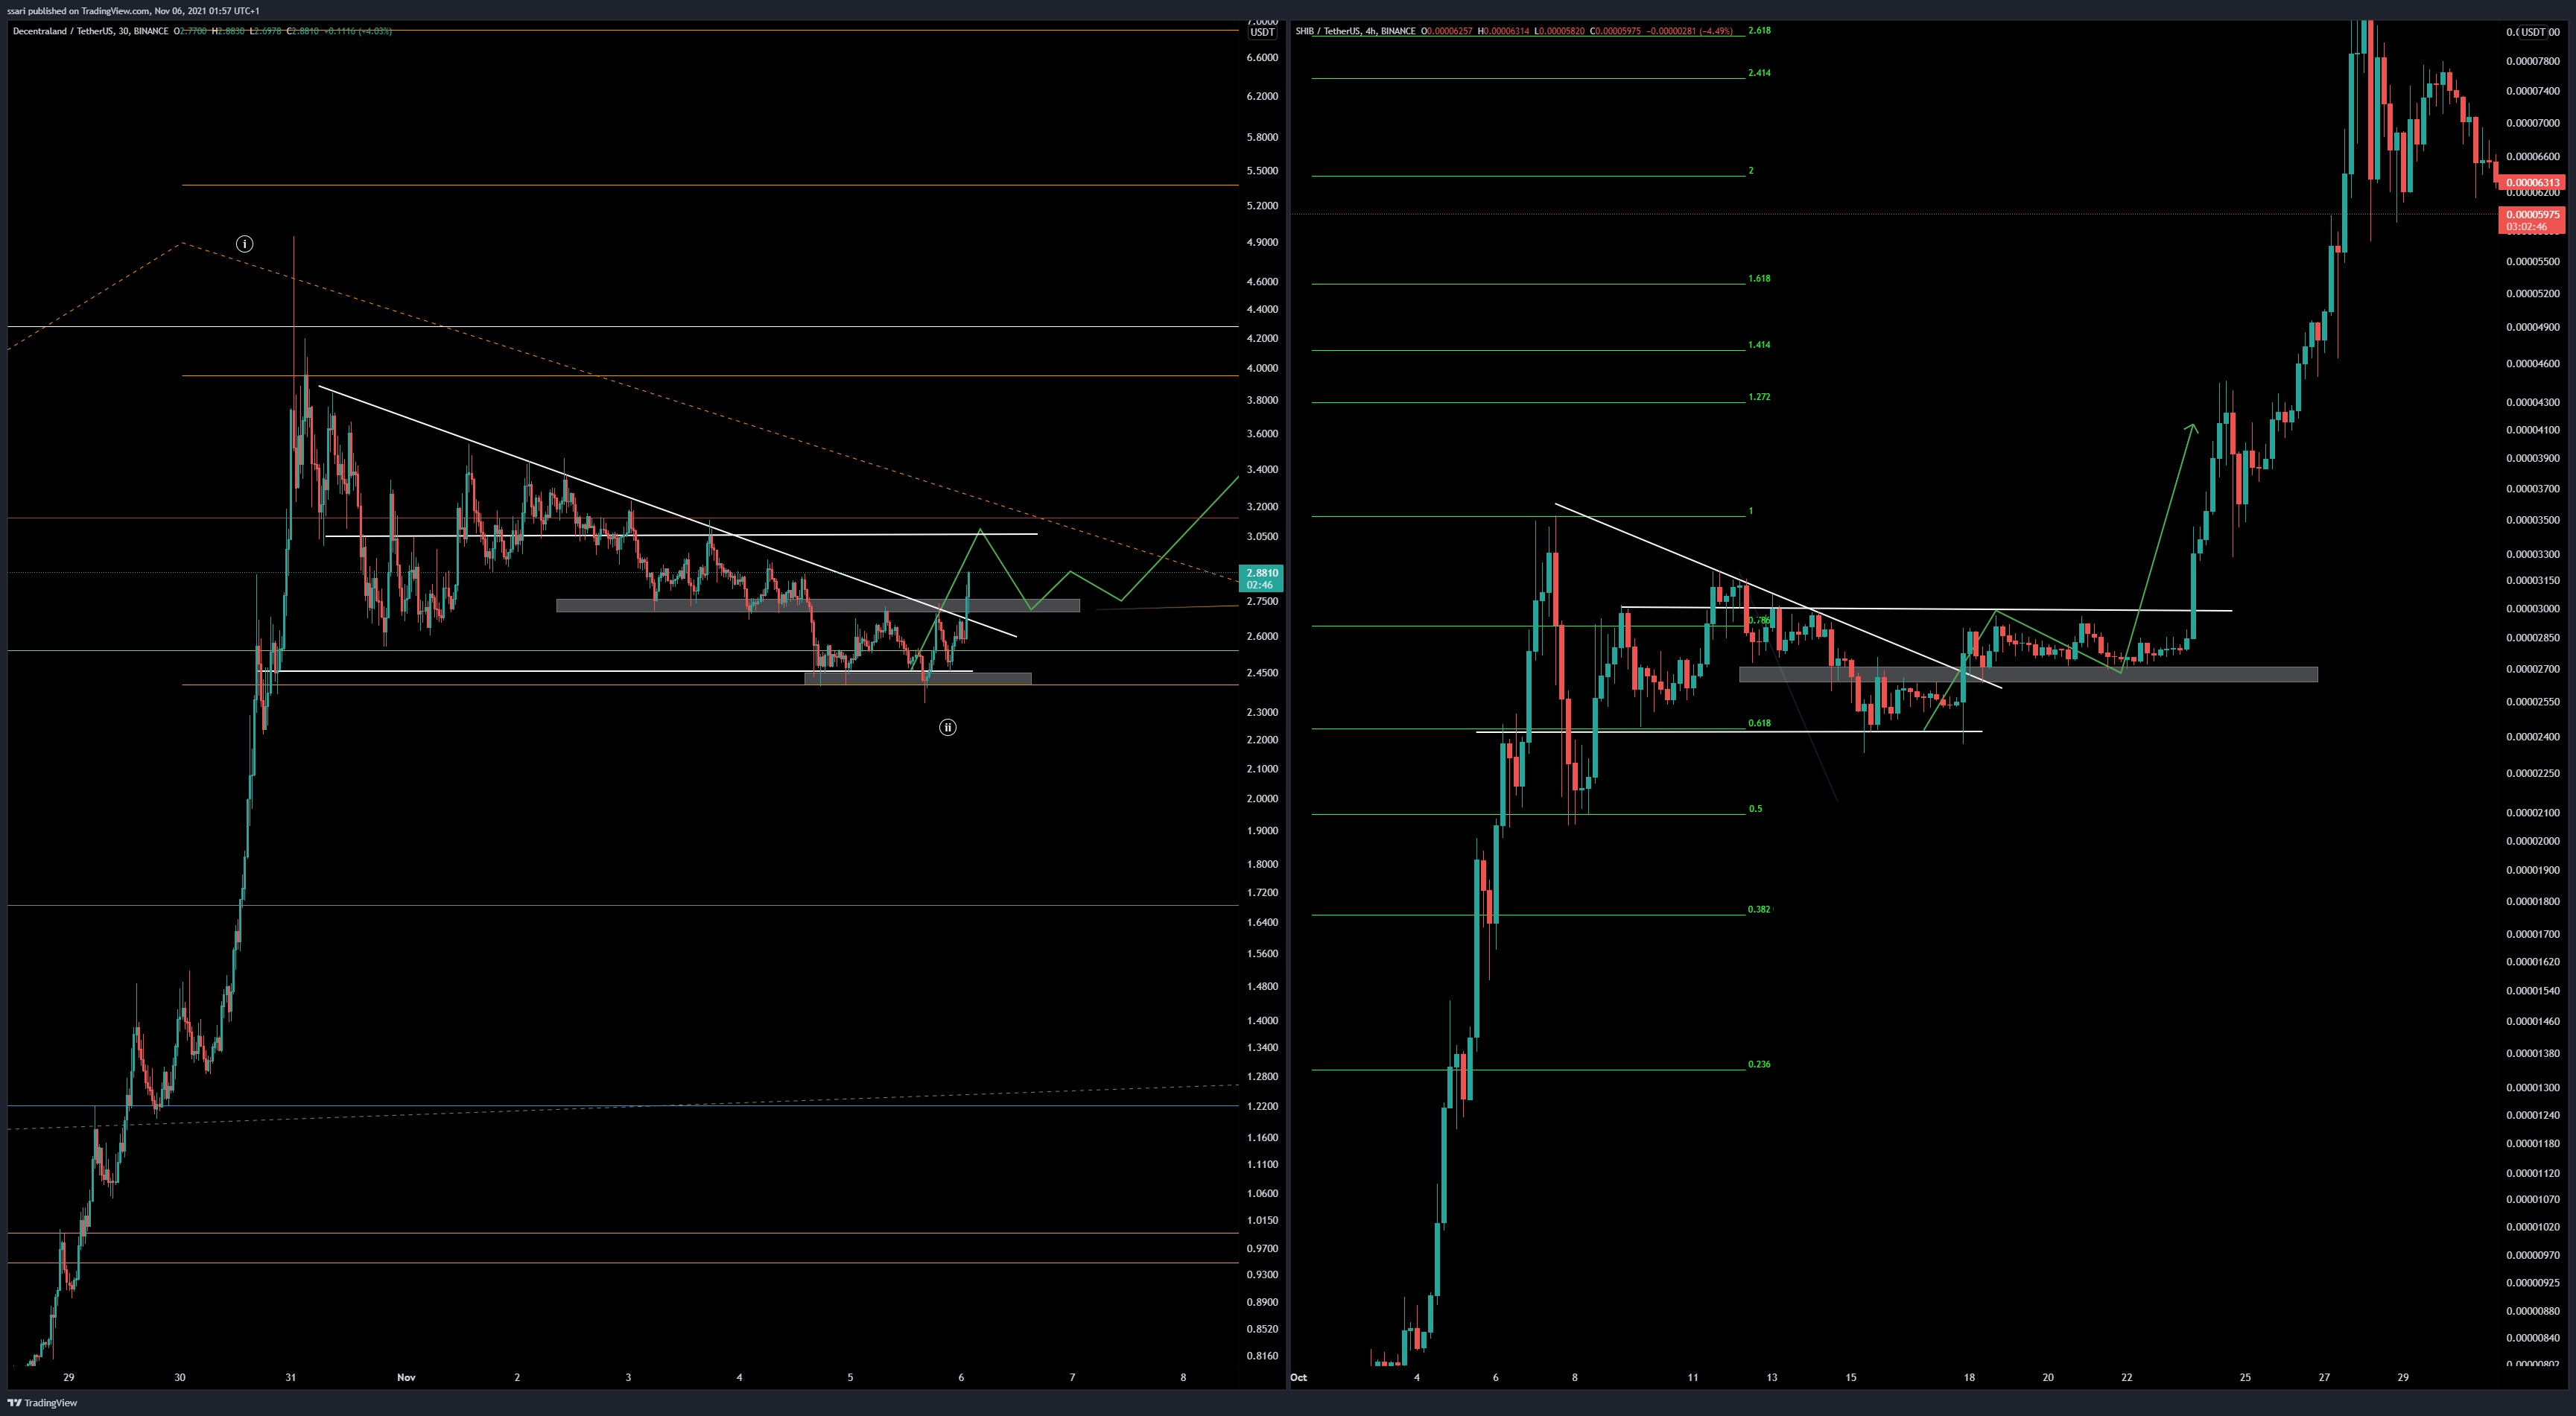Click the '22' date label on SHIB axis
This screenshot has height=1416, width=2576.
pyautogui.click(x=2127, y=1378)
